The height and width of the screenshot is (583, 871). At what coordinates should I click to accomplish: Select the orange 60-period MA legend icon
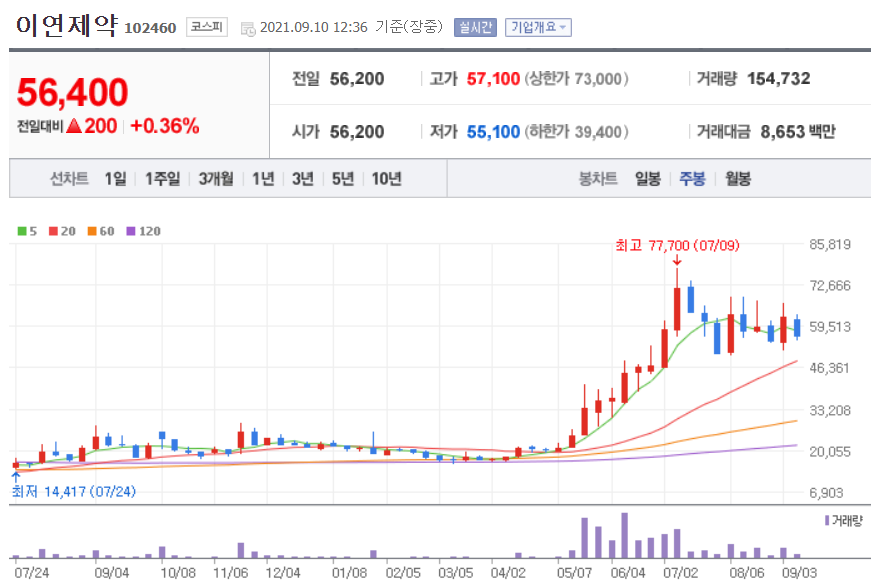(92, 231)
